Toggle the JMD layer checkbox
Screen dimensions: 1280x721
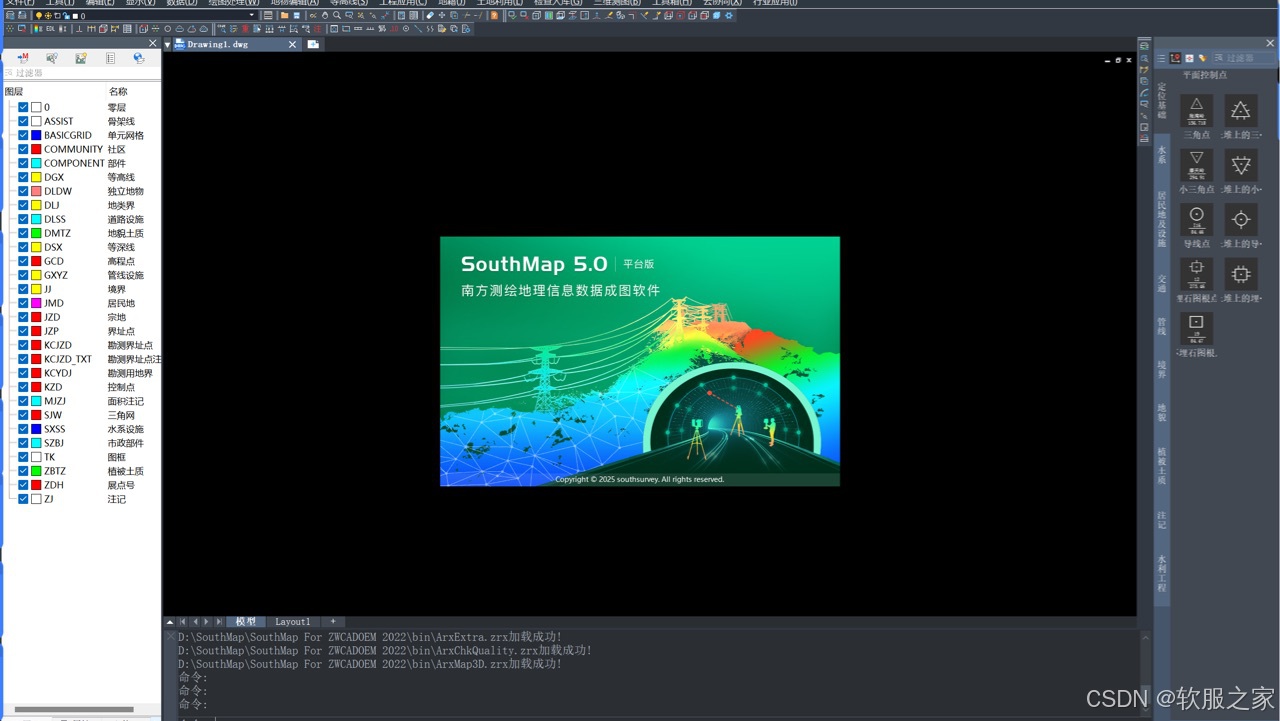pos(23,303)
